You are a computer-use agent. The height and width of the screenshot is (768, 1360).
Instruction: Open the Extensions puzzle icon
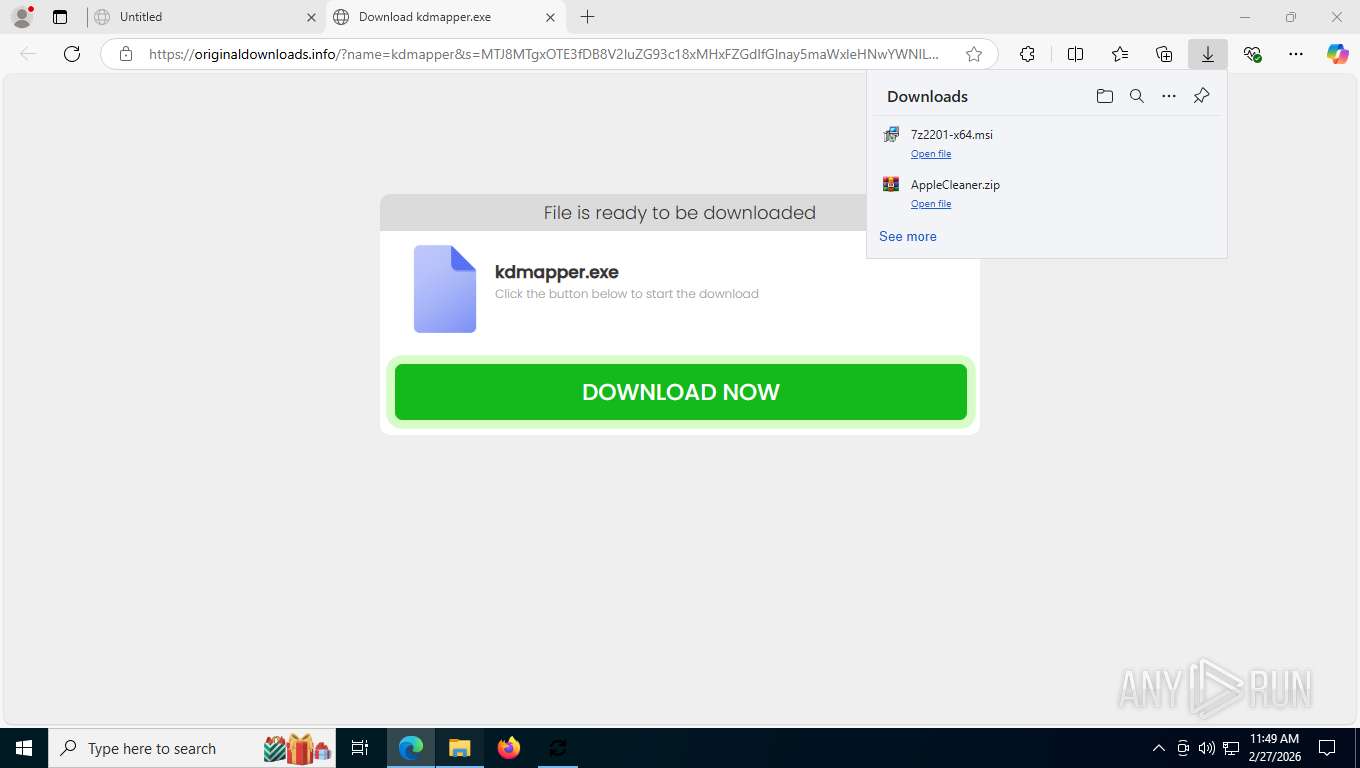click(x=1027, y=54)
